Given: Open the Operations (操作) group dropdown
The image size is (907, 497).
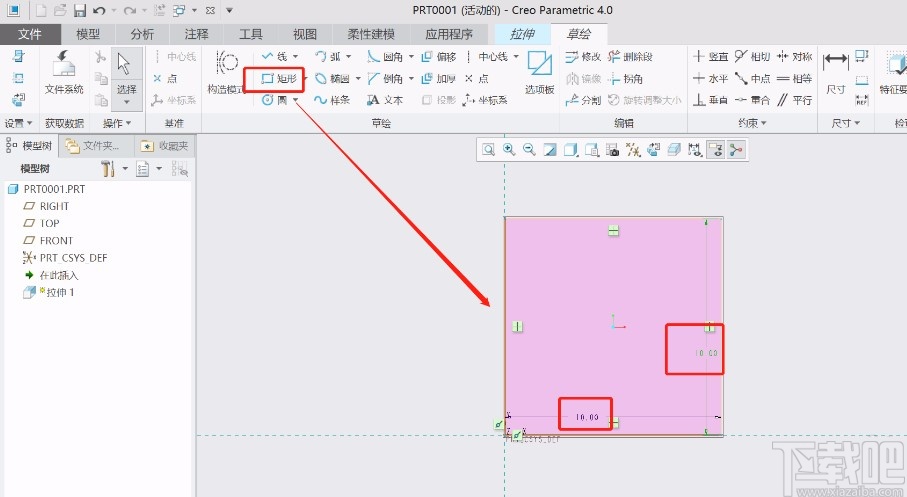Looking at the screenshot, I should point(117,123).
